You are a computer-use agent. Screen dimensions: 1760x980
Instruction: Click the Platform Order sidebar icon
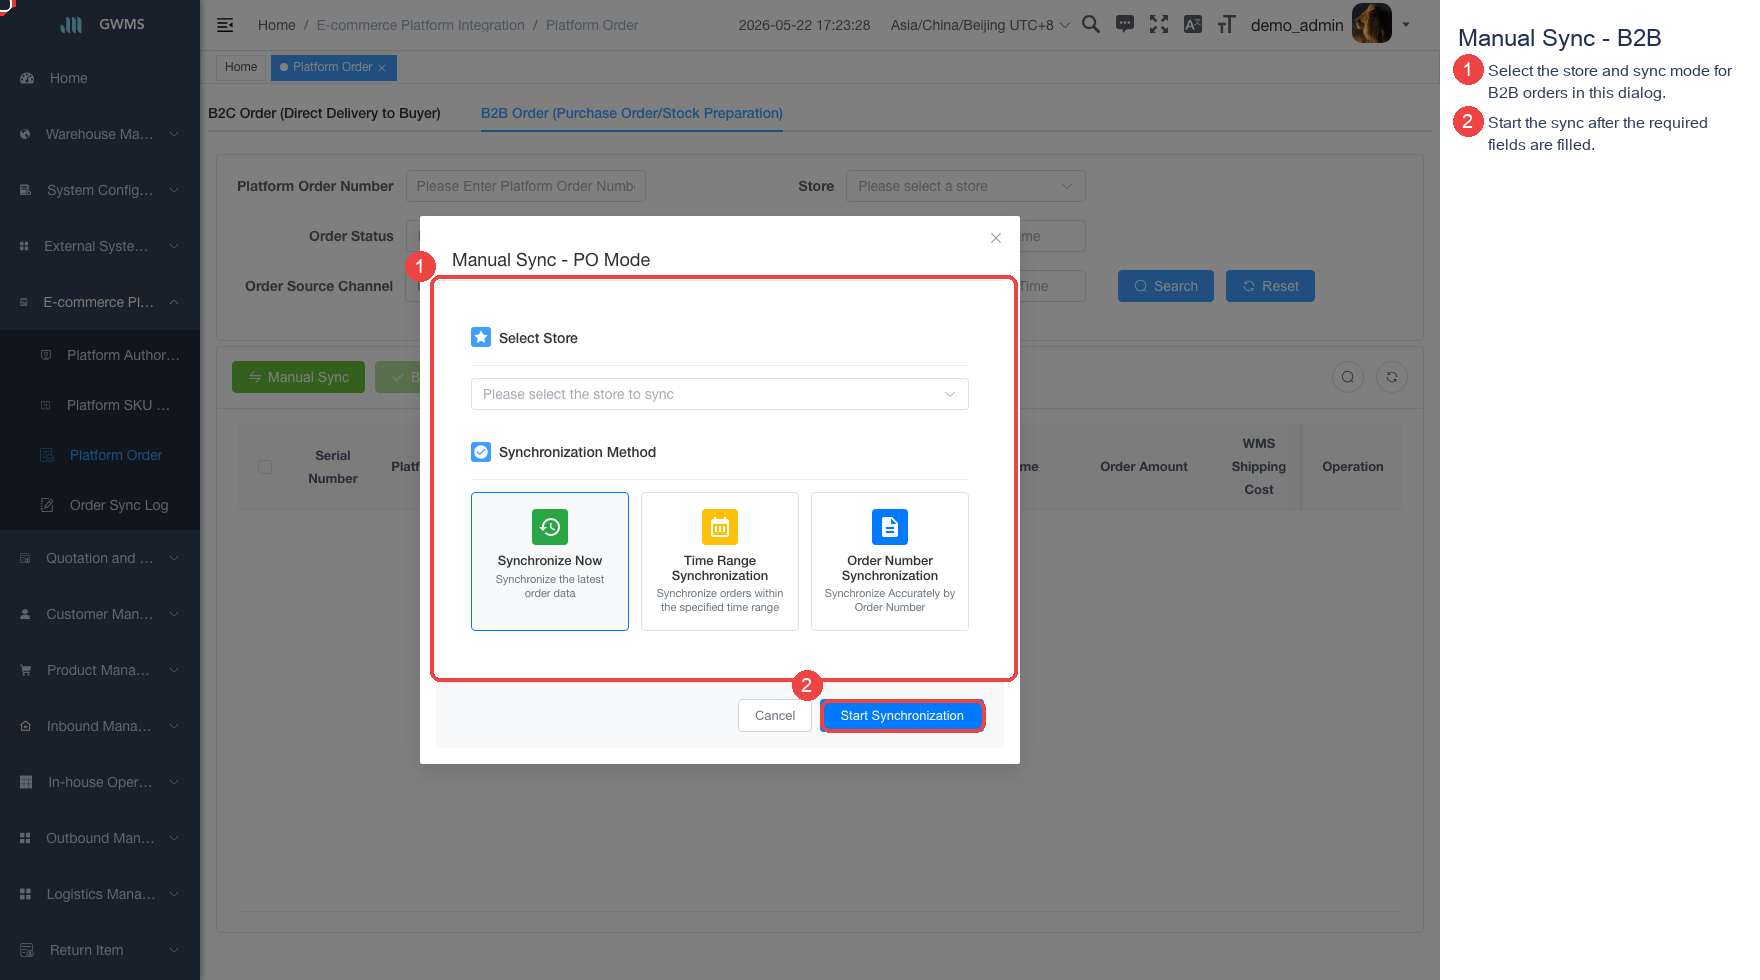click(47, 455)
